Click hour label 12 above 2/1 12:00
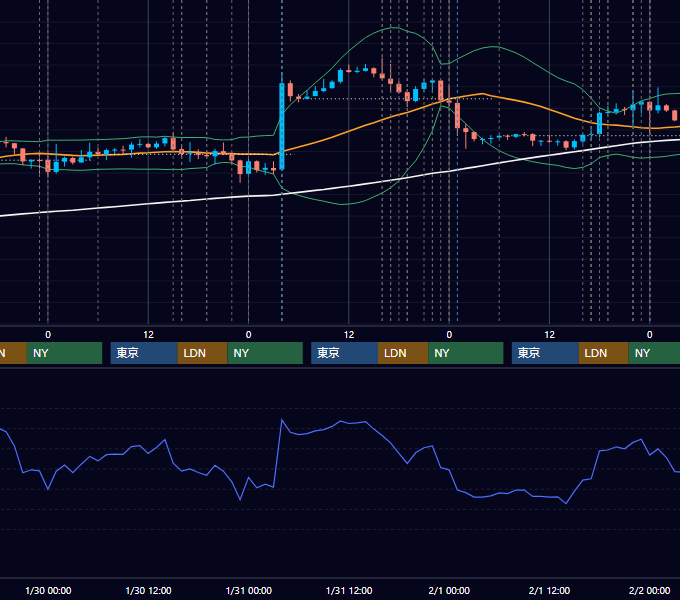 549,335
